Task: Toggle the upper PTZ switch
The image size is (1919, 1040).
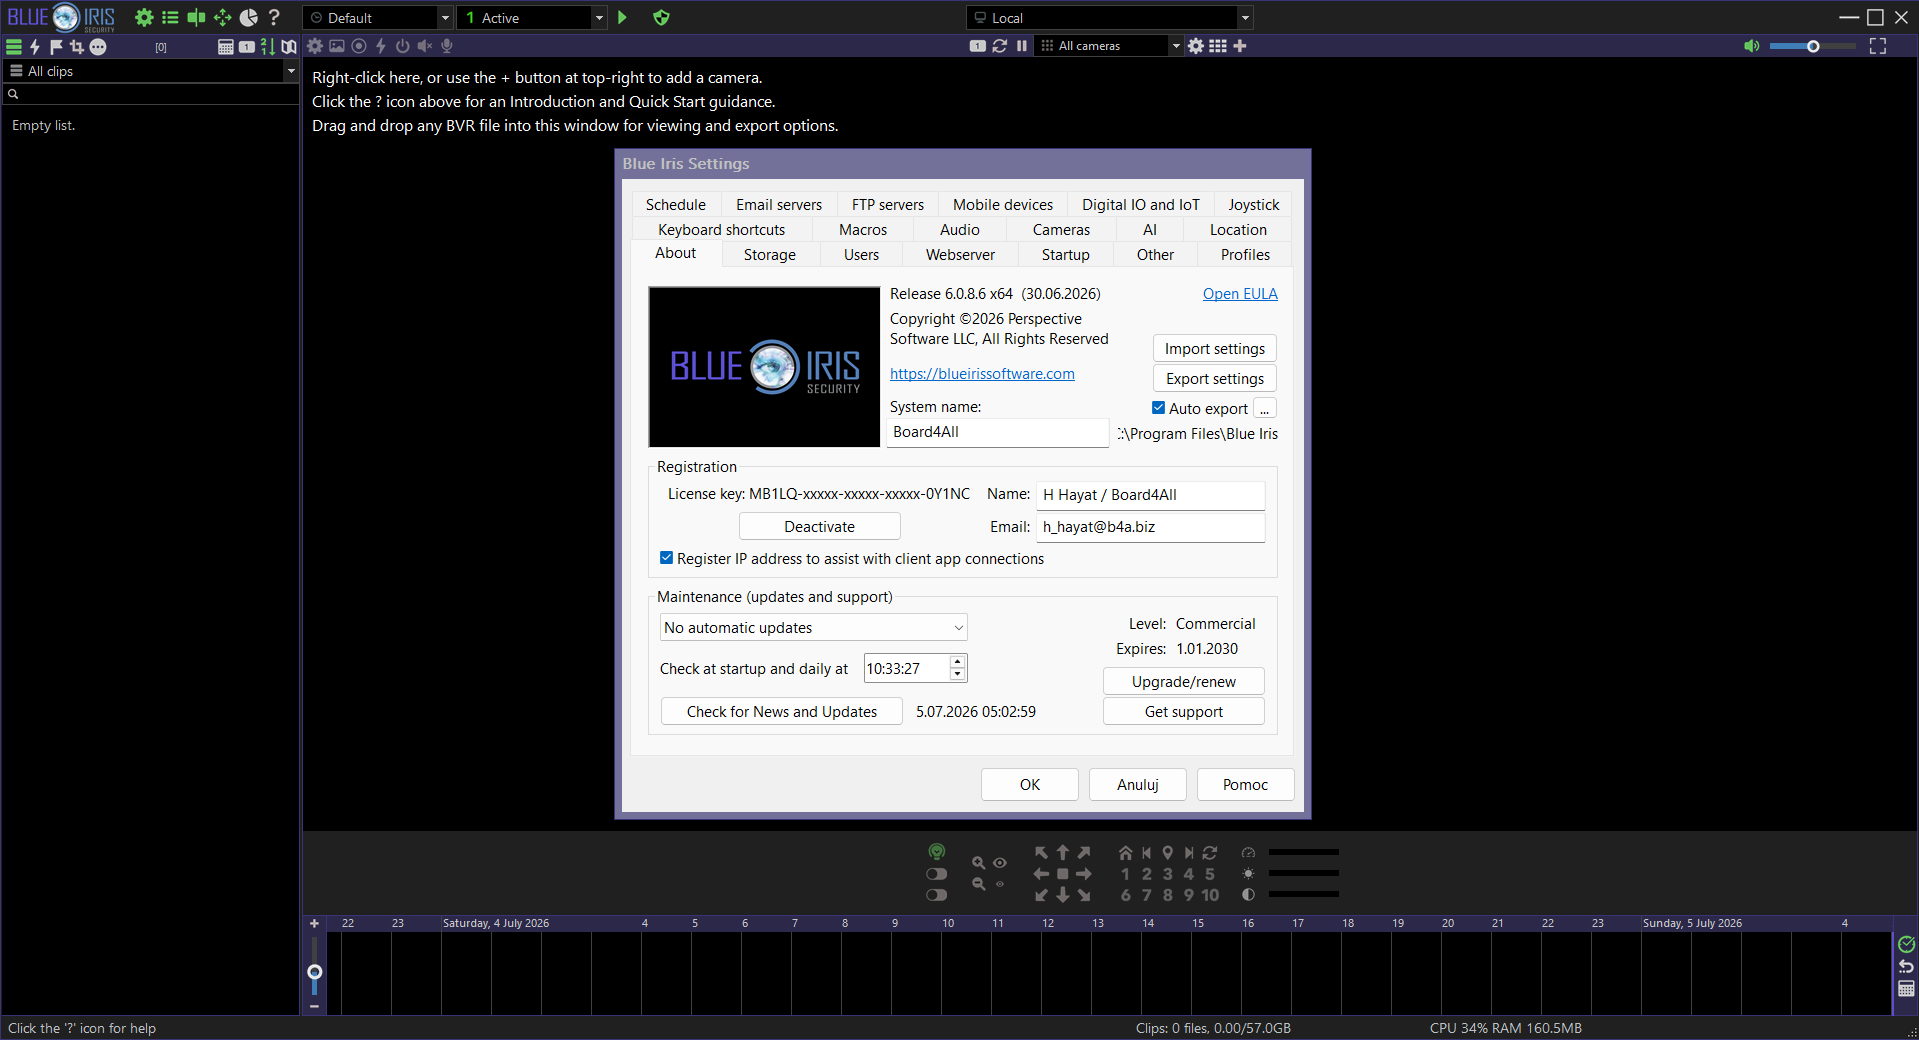Action: (937, 874)
